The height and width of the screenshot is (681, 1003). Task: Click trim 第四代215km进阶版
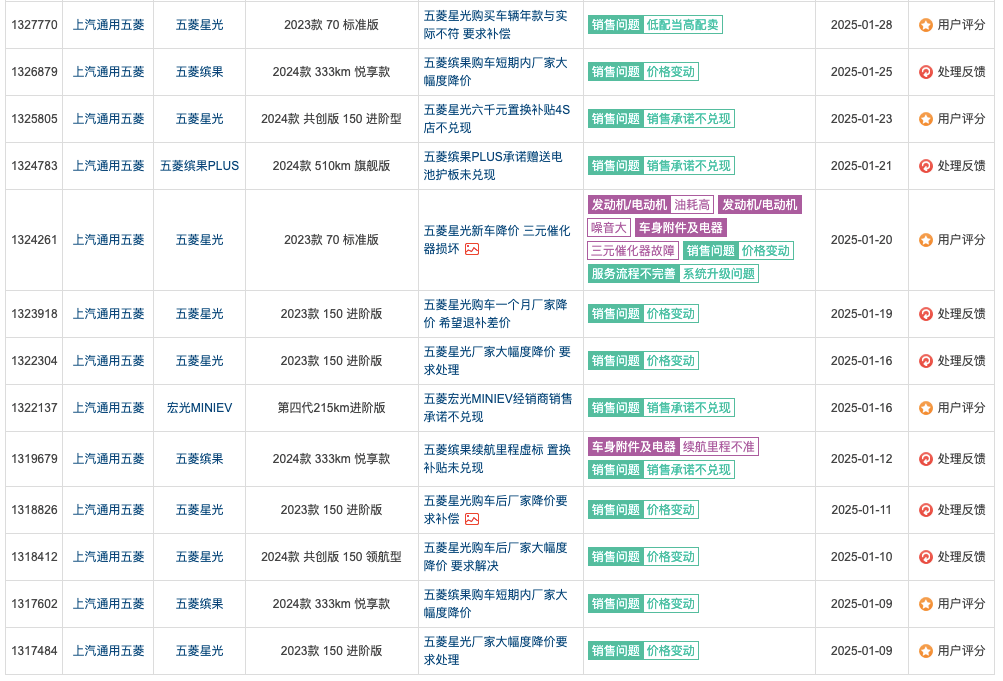coord(331,408)
